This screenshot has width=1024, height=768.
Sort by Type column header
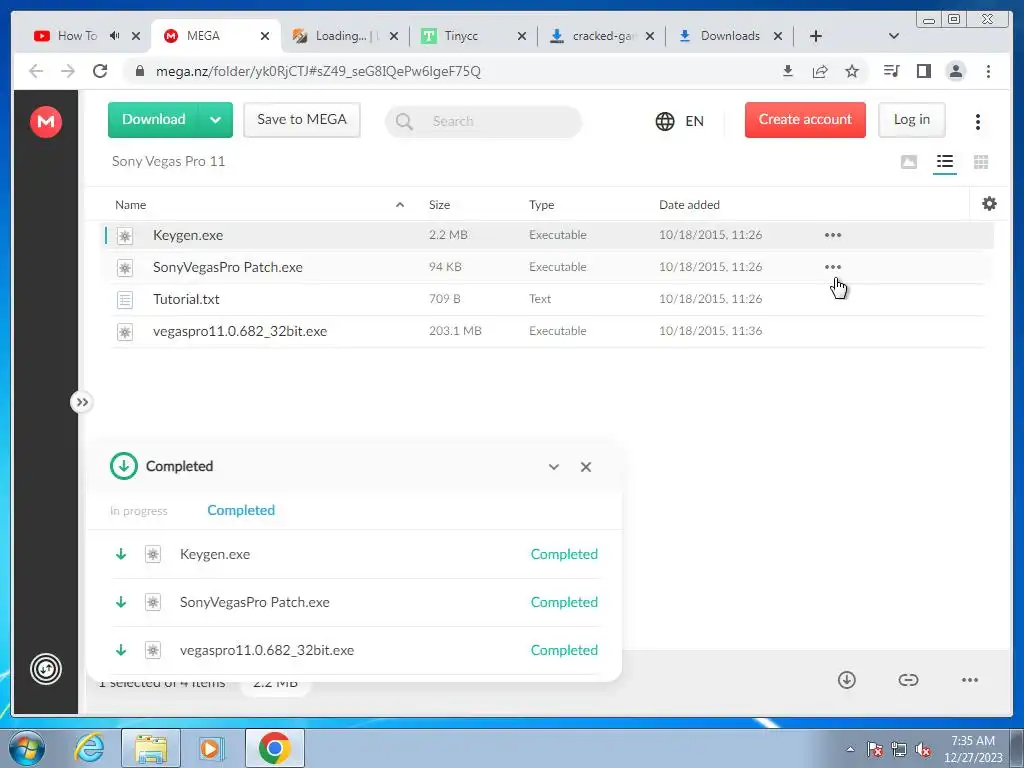pos(541,205)
